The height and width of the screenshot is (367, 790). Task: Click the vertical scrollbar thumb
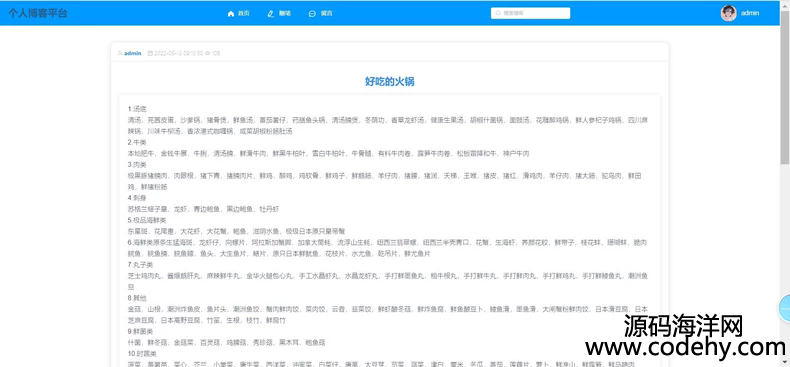[x=785, y=86]
